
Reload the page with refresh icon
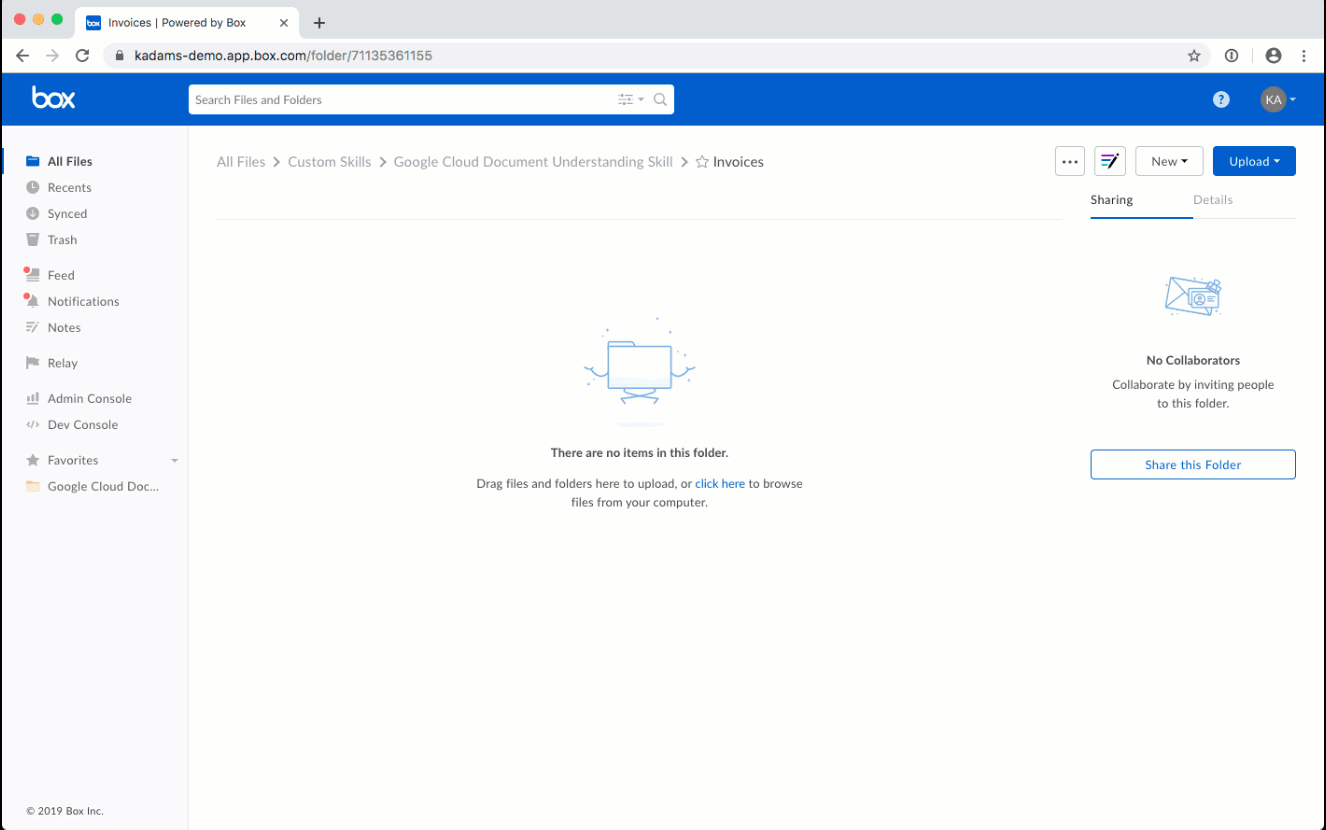click(84, 56)
